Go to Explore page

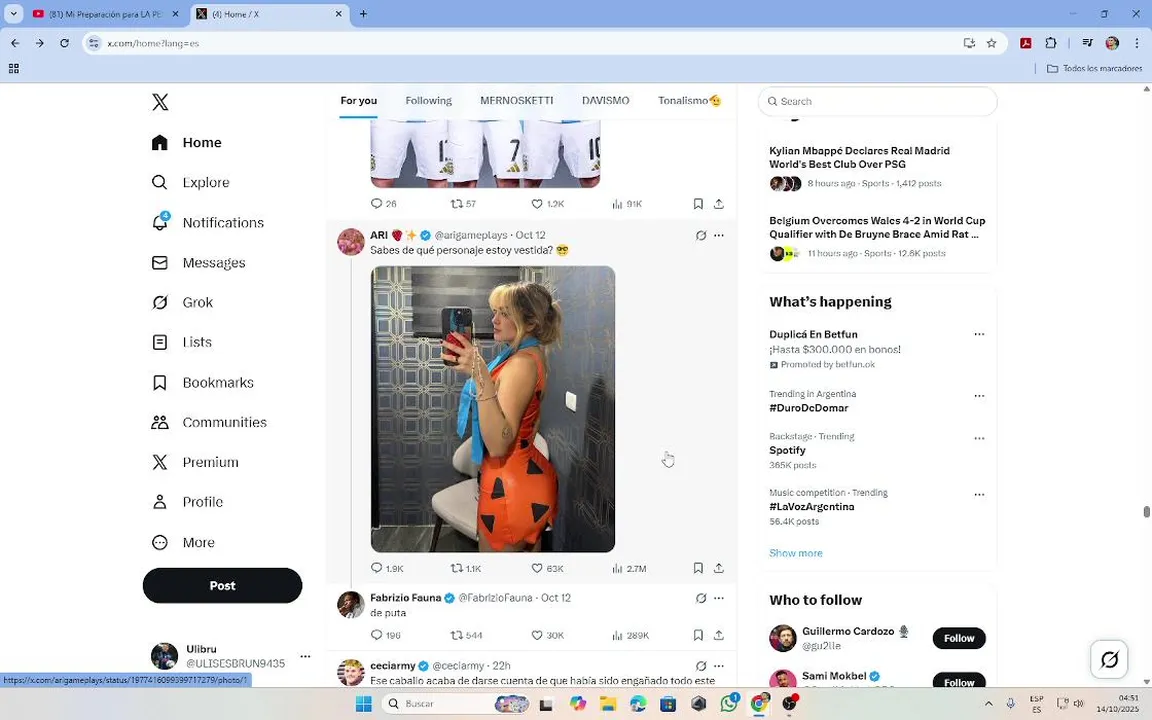tap(190, 182)
